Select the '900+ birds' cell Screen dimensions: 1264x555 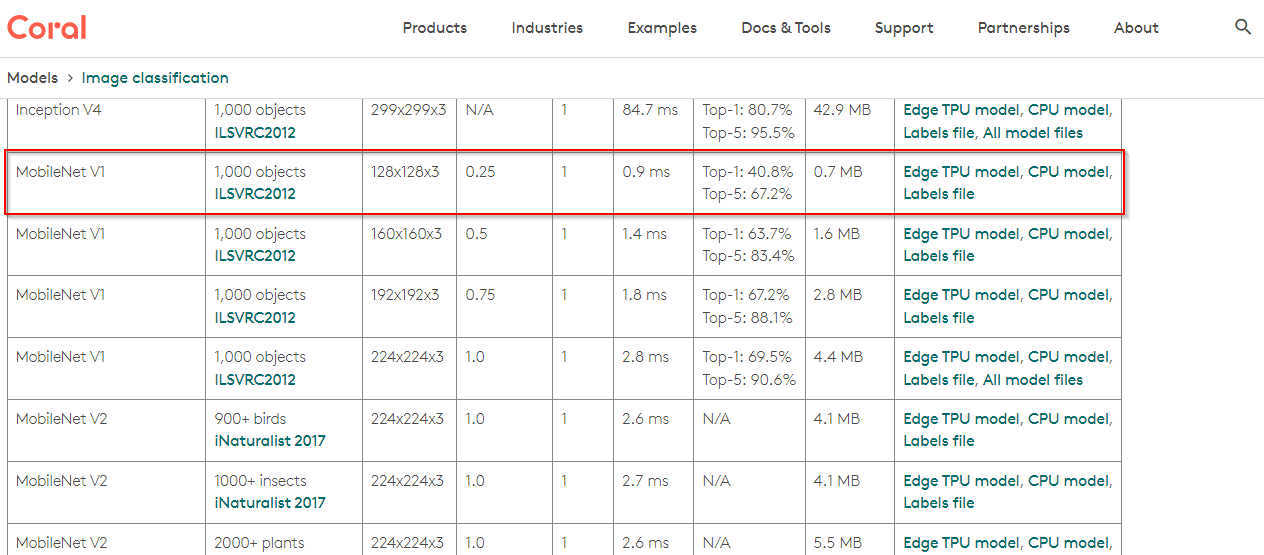[x=250, y=419]
